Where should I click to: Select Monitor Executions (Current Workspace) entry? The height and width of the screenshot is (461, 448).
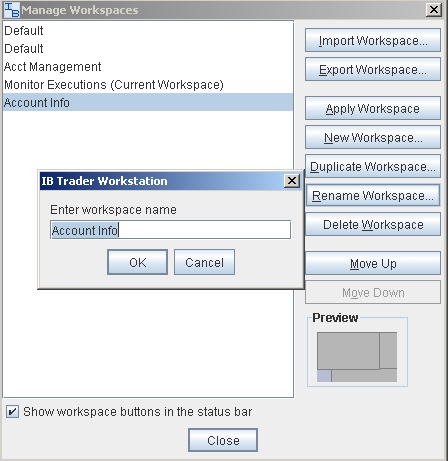[x=148, y=85]
